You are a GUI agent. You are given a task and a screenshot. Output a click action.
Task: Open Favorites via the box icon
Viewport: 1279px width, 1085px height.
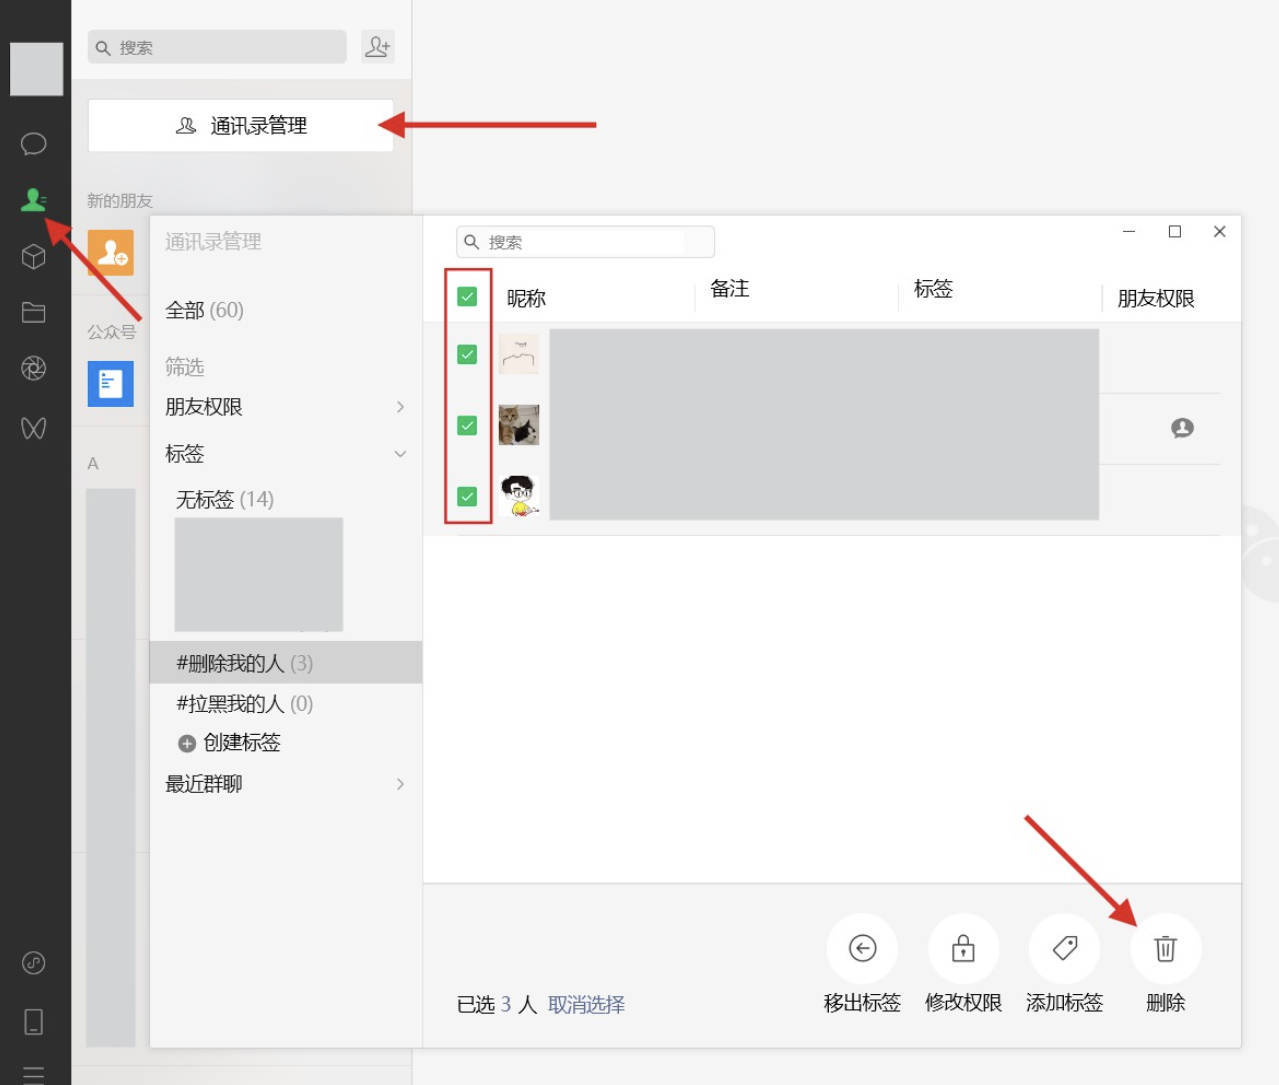click(34, 256)
